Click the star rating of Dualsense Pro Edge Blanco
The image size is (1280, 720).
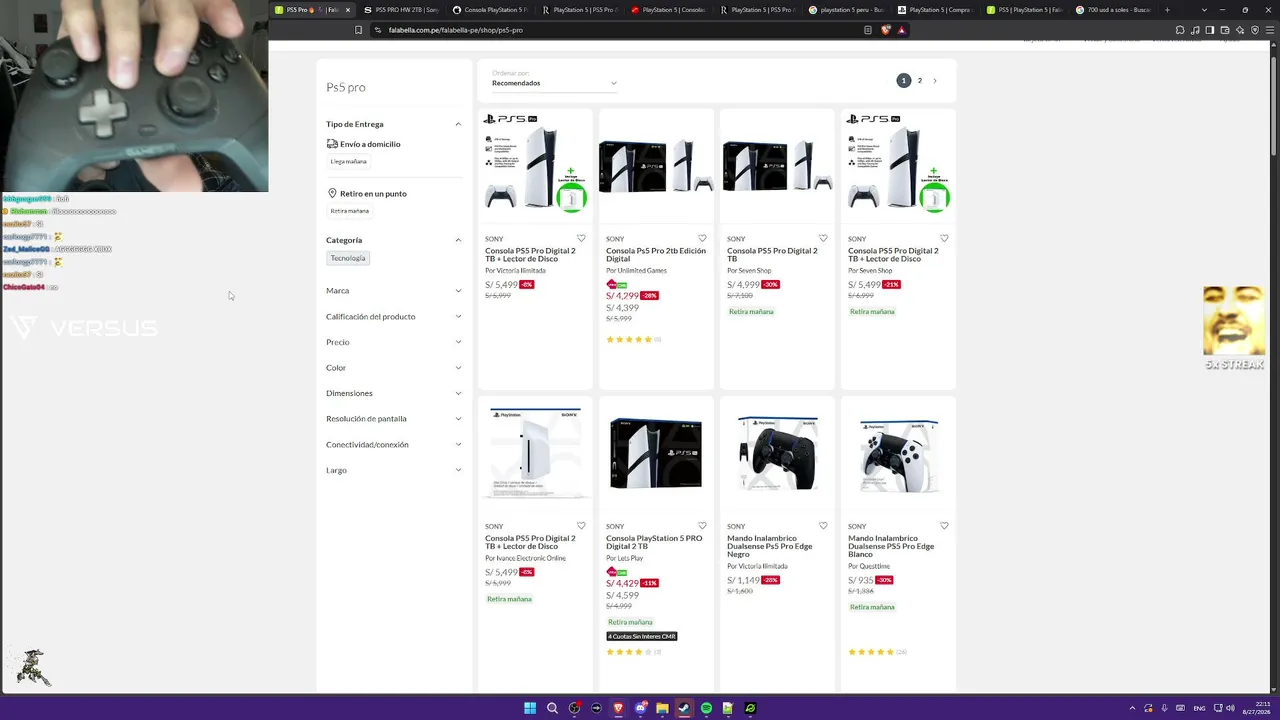pyautogui.click(x=871, y=652)
